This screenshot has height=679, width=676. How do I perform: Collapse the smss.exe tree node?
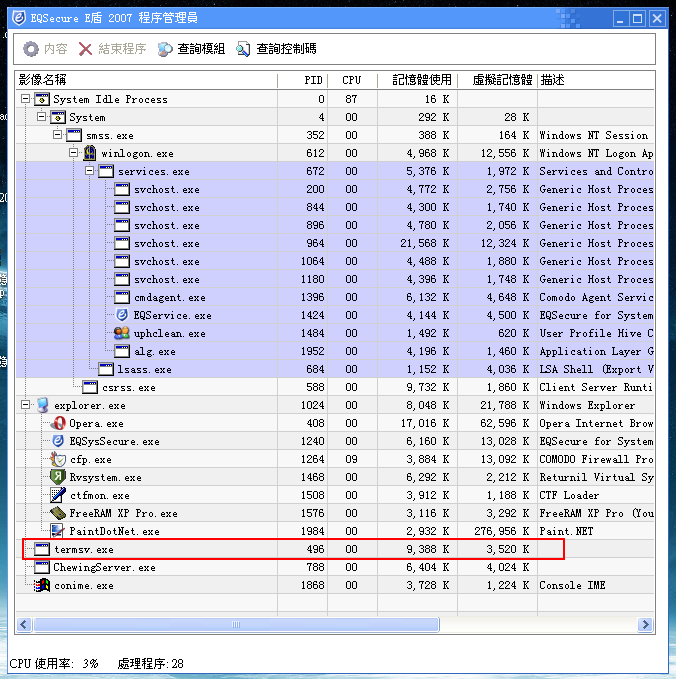(x=58, y=135)
